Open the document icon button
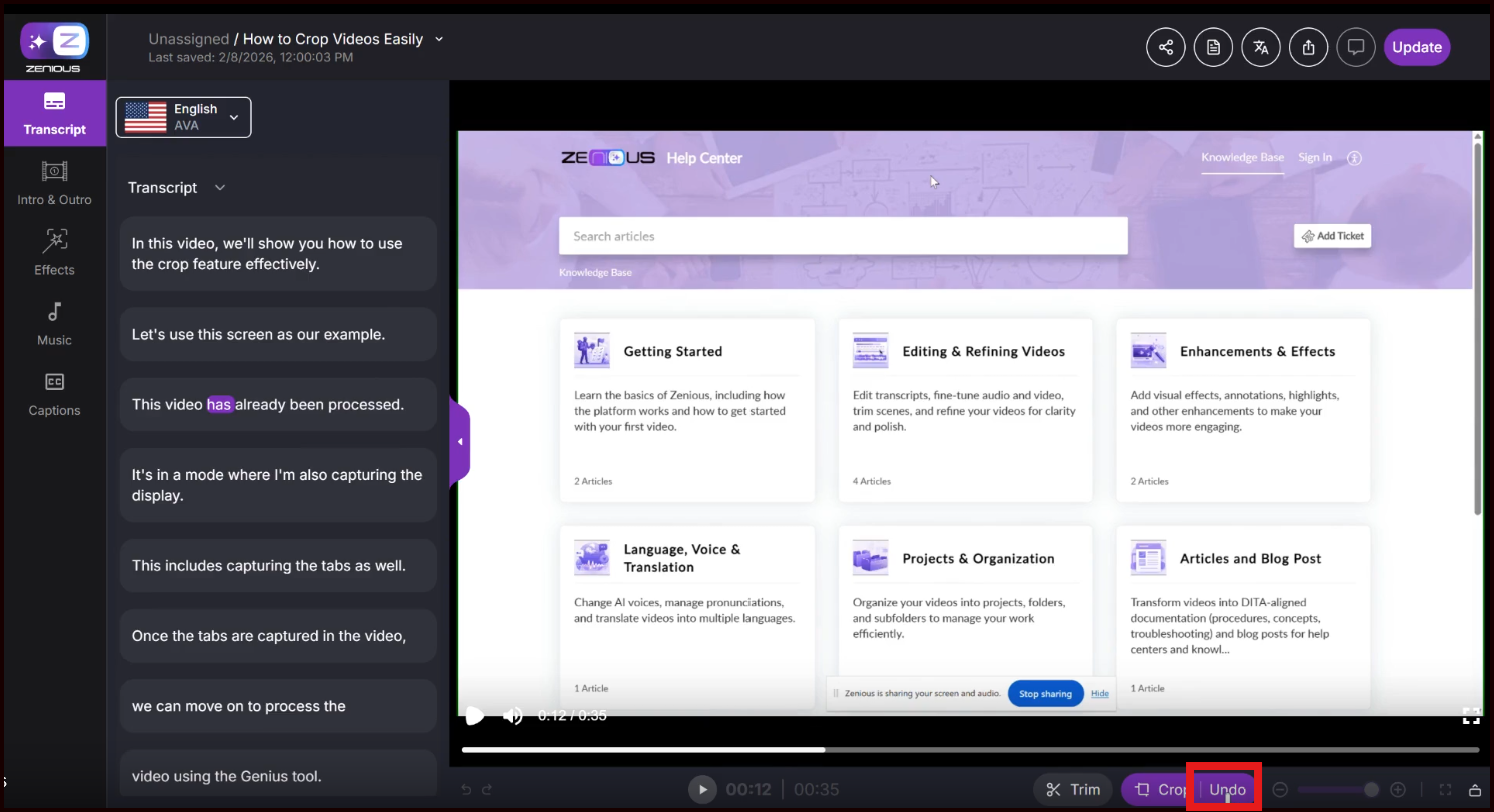This screenshot has height=812, width=1494. [1213, 47]
